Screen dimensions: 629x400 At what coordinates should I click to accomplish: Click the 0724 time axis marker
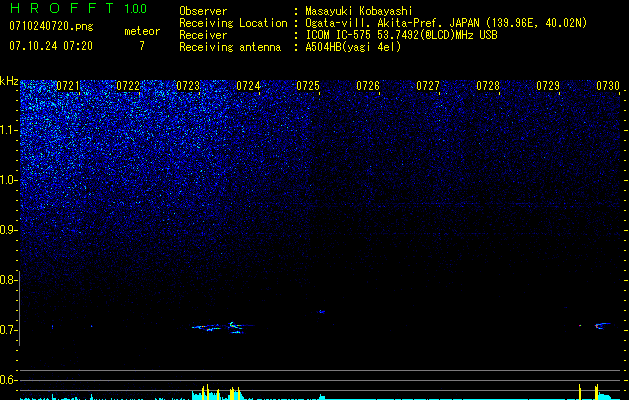click(248, 86)
